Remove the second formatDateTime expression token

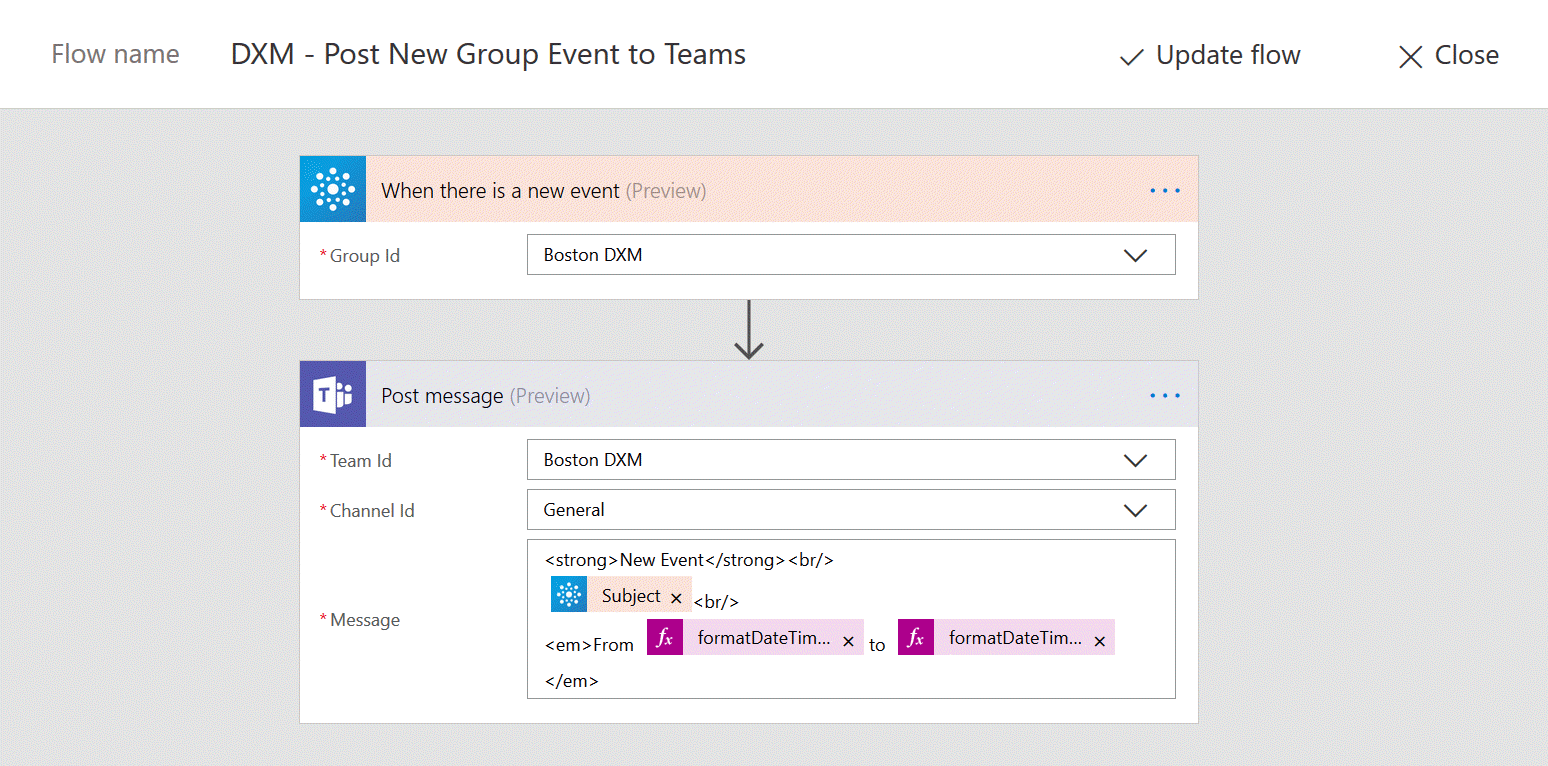pos(1099,642)
